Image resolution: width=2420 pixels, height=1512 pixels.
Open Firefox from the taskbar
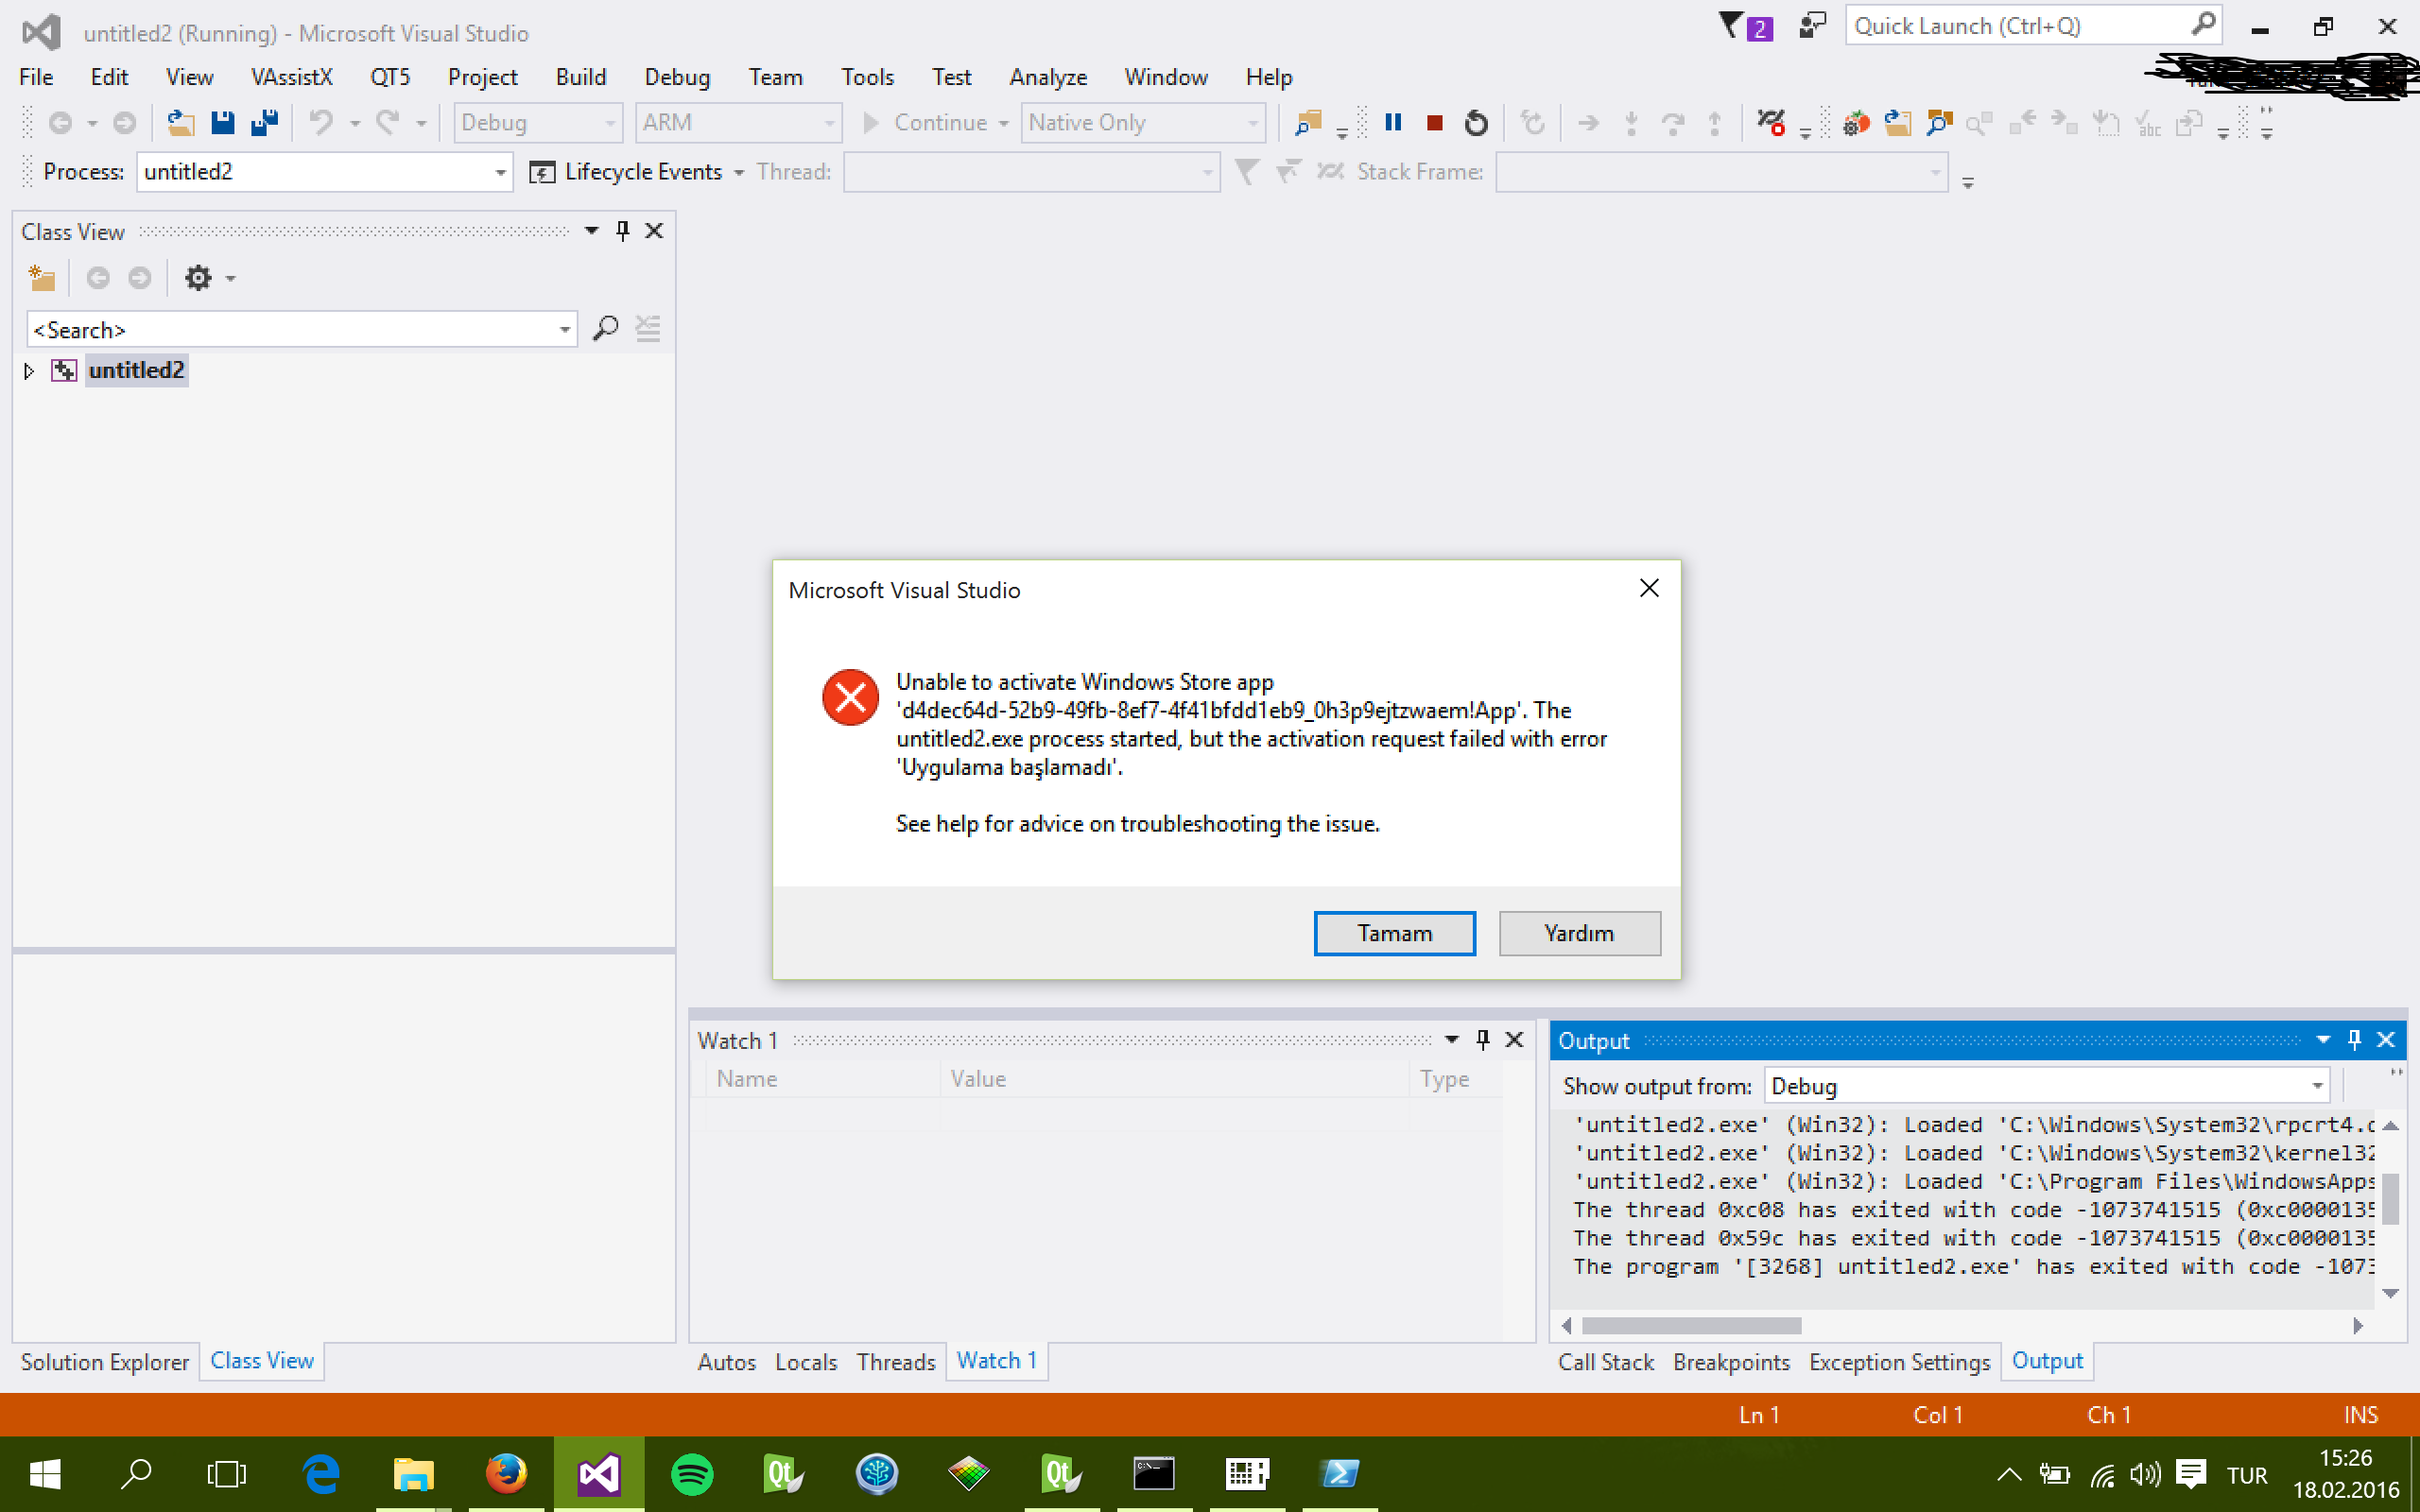(x=506, y=1473)
